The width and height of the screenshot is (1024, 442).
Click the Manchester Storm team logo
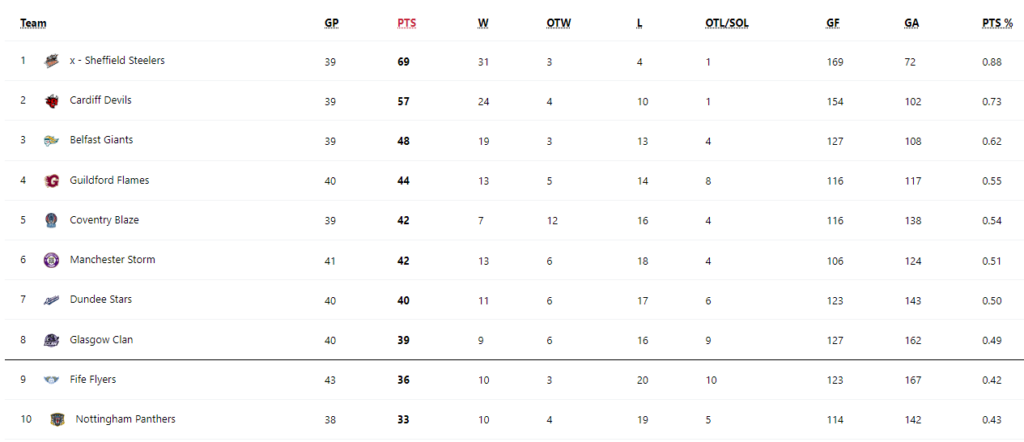[x=52, y=260]
